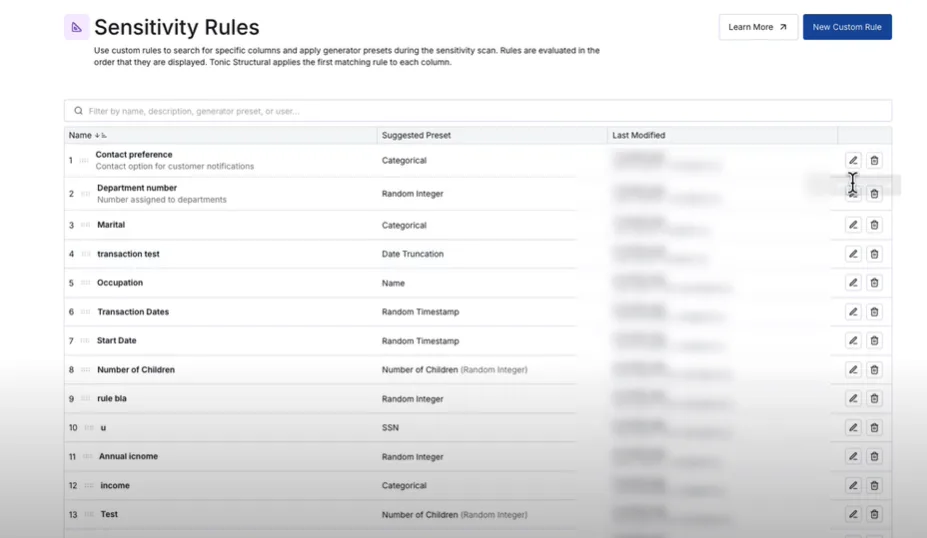The height and width of the screenshot is (538, 927).
Task: Click Categorical preset for Marital
Action: coord(404,225)
